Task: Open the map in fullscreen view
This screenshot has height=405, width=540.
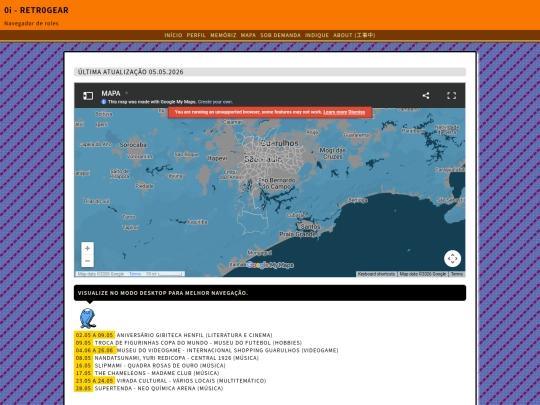Action: coord(451,96)
